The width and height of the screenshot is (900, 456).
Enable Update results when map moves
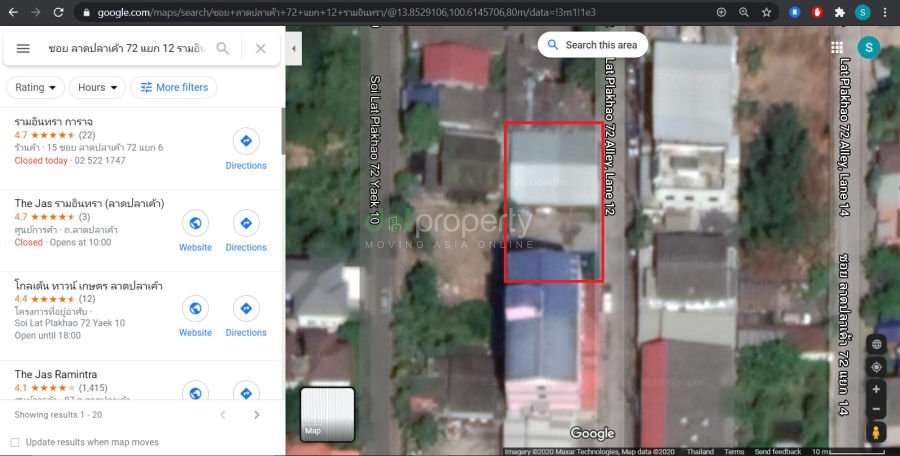15,442
